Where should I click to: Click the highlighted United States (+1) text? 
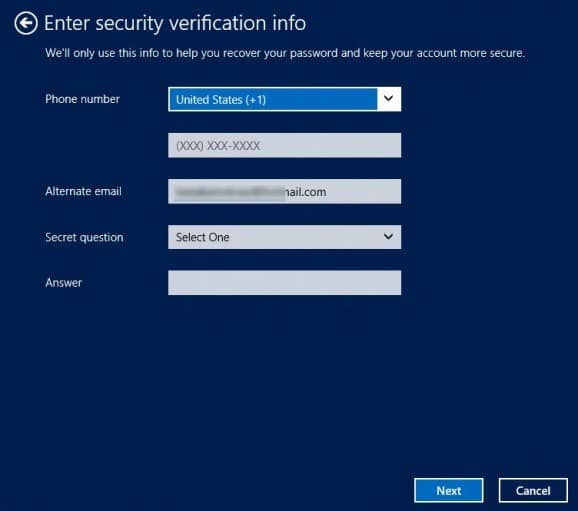[221, 100]
